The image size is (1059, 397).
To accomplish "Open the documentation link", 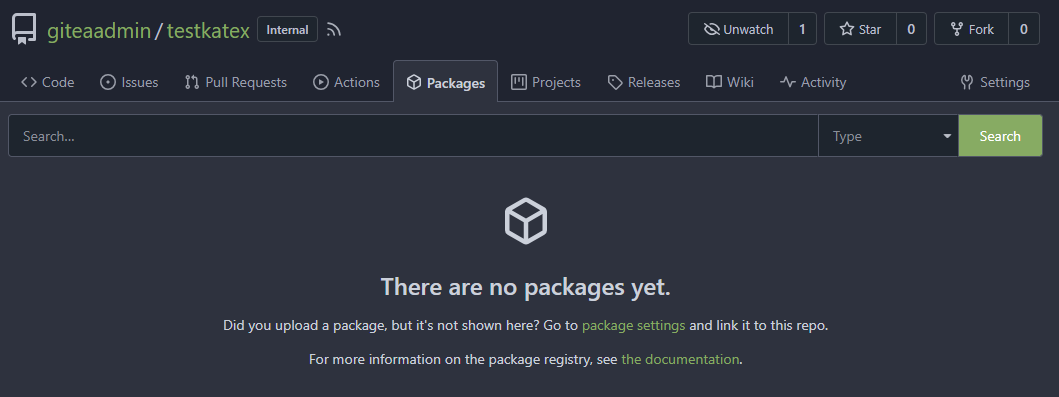I will (680, 359).
